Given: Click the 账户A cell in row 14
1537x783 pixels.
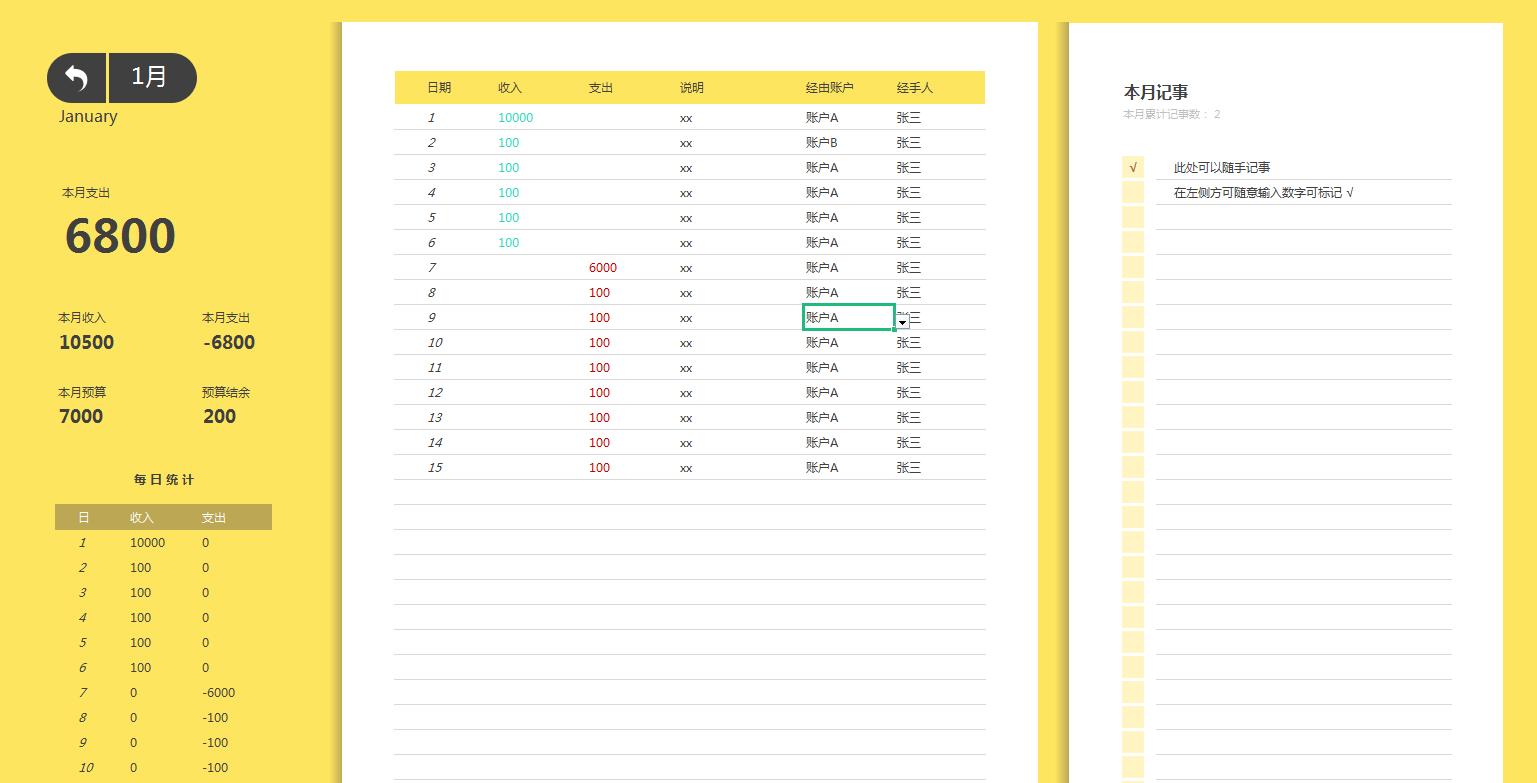Looking at the screenshot, I should pos(822,442).
